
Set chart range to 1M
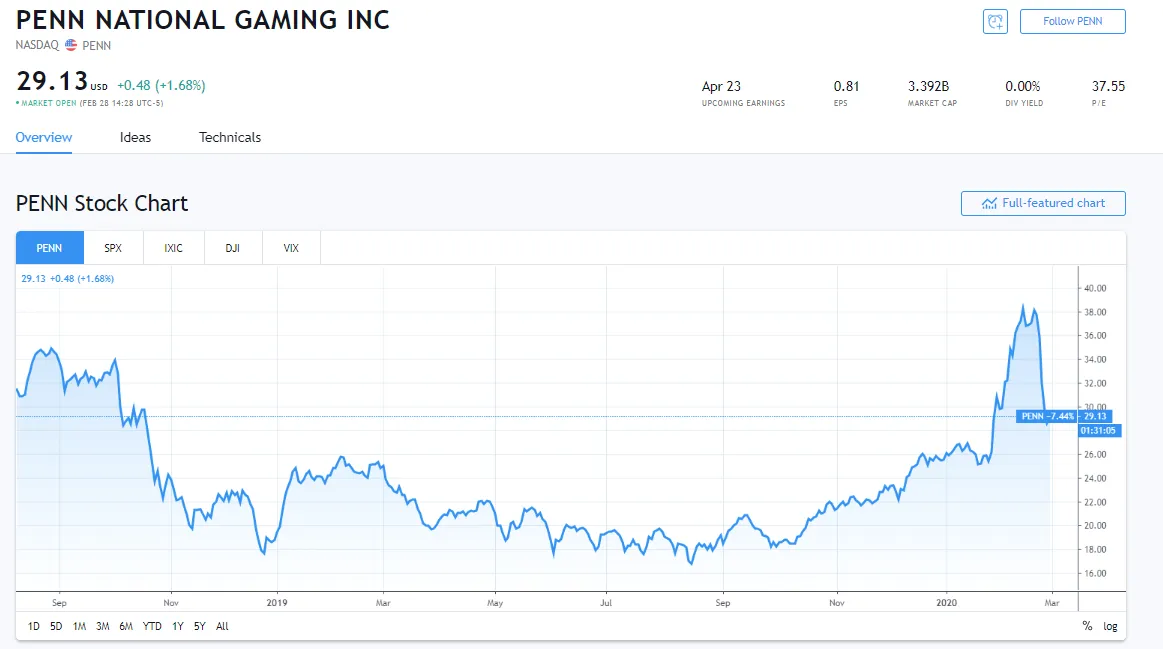[79, 626]
